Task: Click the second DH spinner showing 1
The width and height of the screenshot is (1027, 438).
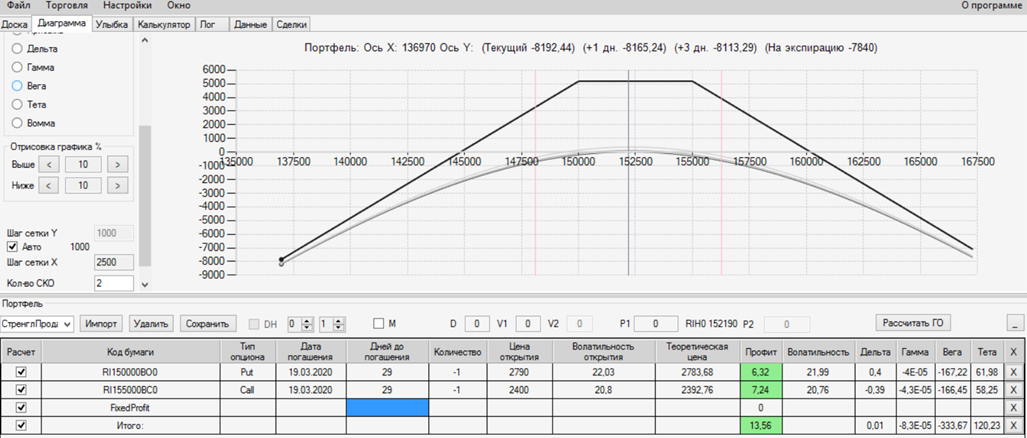Action: point(332,323)
